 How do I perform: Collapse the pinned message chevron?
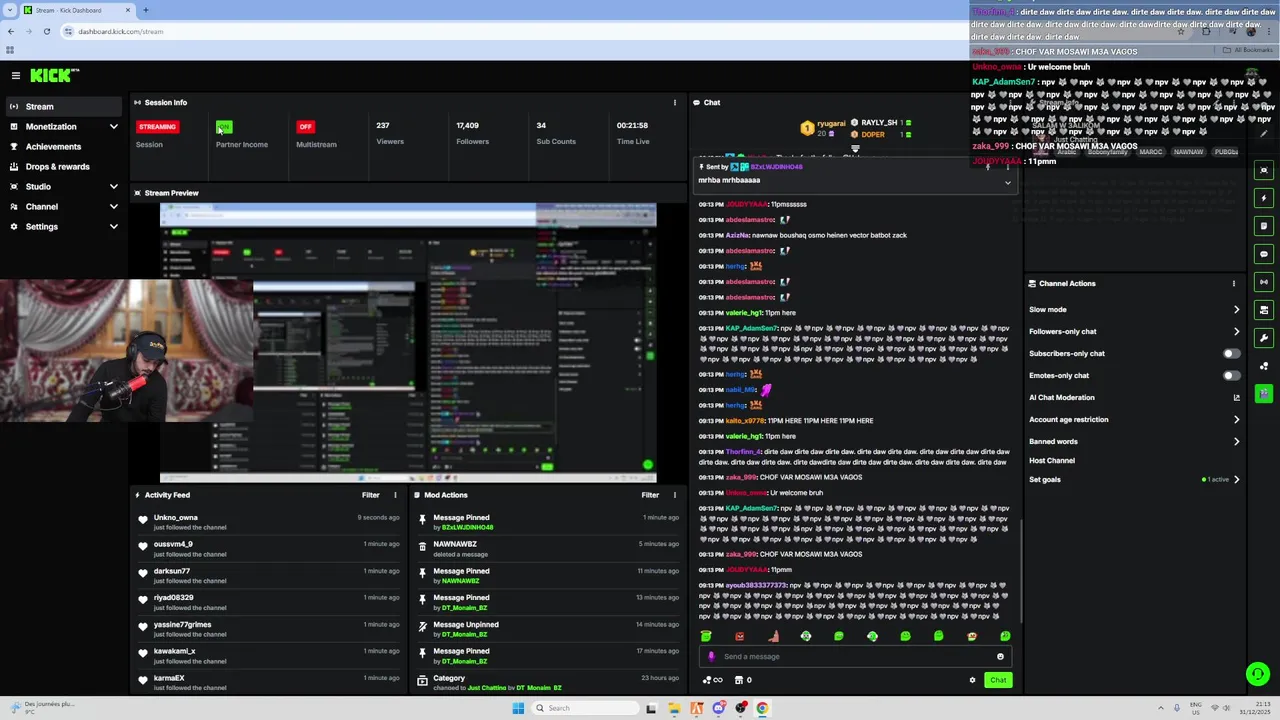[x=1007, y=183]
